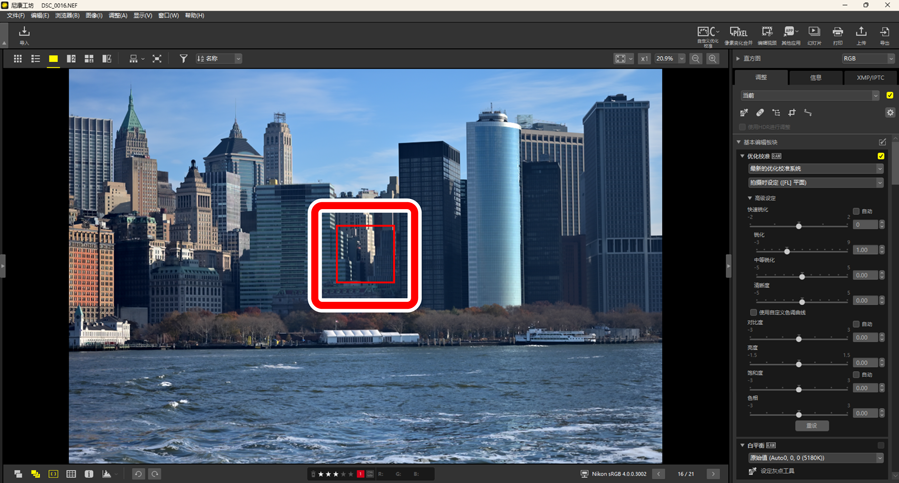The width and height of the screenshot is (899, 483).
Task: Enable 使用自定义曲调曲线 checkbox
Action: pos(753,312)
